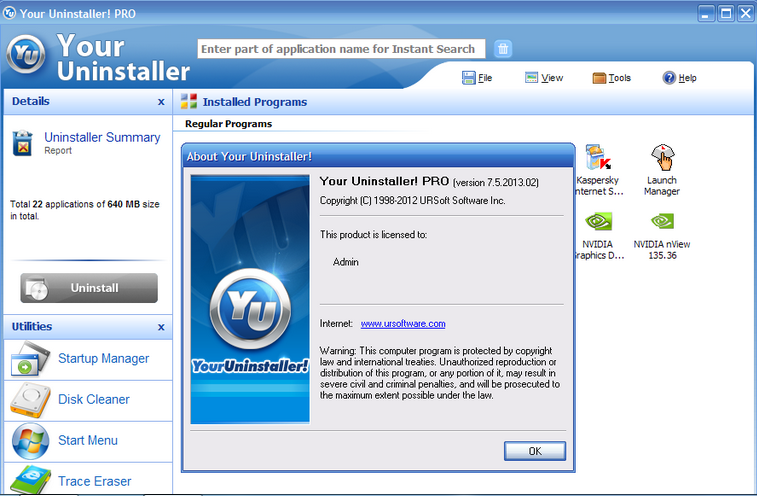Click the Tools menu box icon
This screenshot has width=757, height=496.
point(599,78)
